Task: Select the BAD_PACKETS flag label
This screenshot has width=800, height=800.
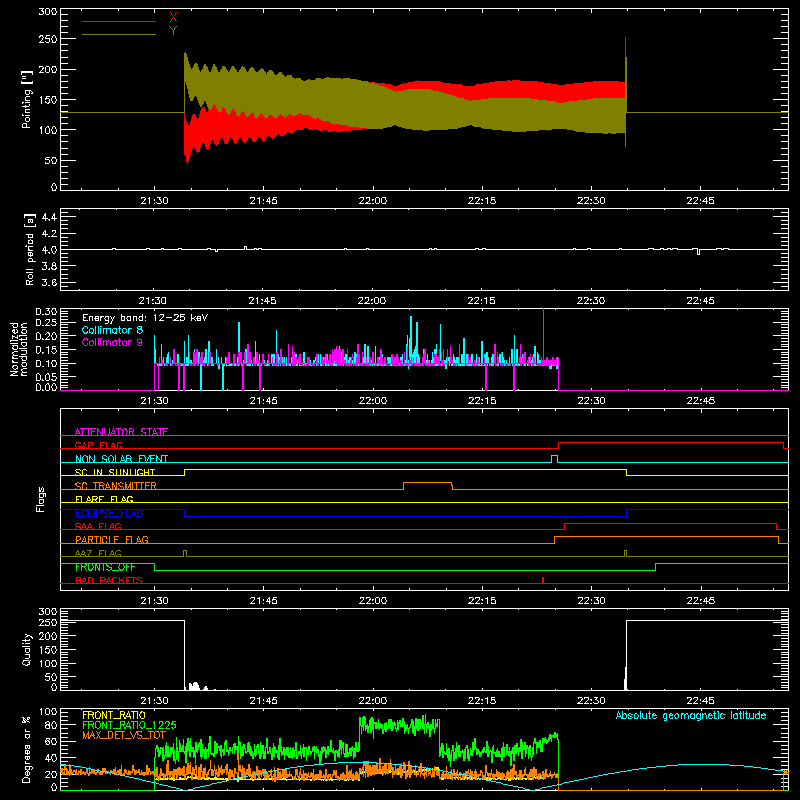Action: point(109,580)
